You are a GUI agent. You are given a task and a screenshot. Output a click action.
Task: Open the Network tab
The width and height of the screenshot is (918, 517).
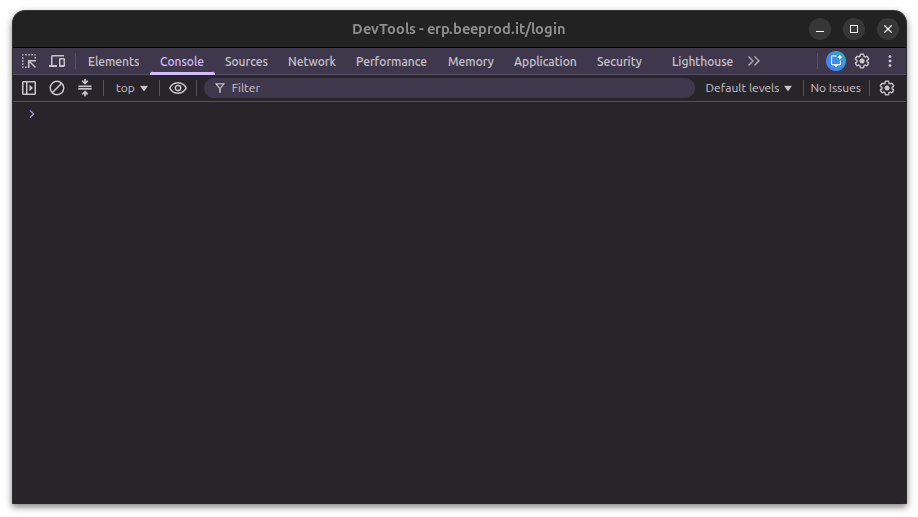click(x=311, y=61)
